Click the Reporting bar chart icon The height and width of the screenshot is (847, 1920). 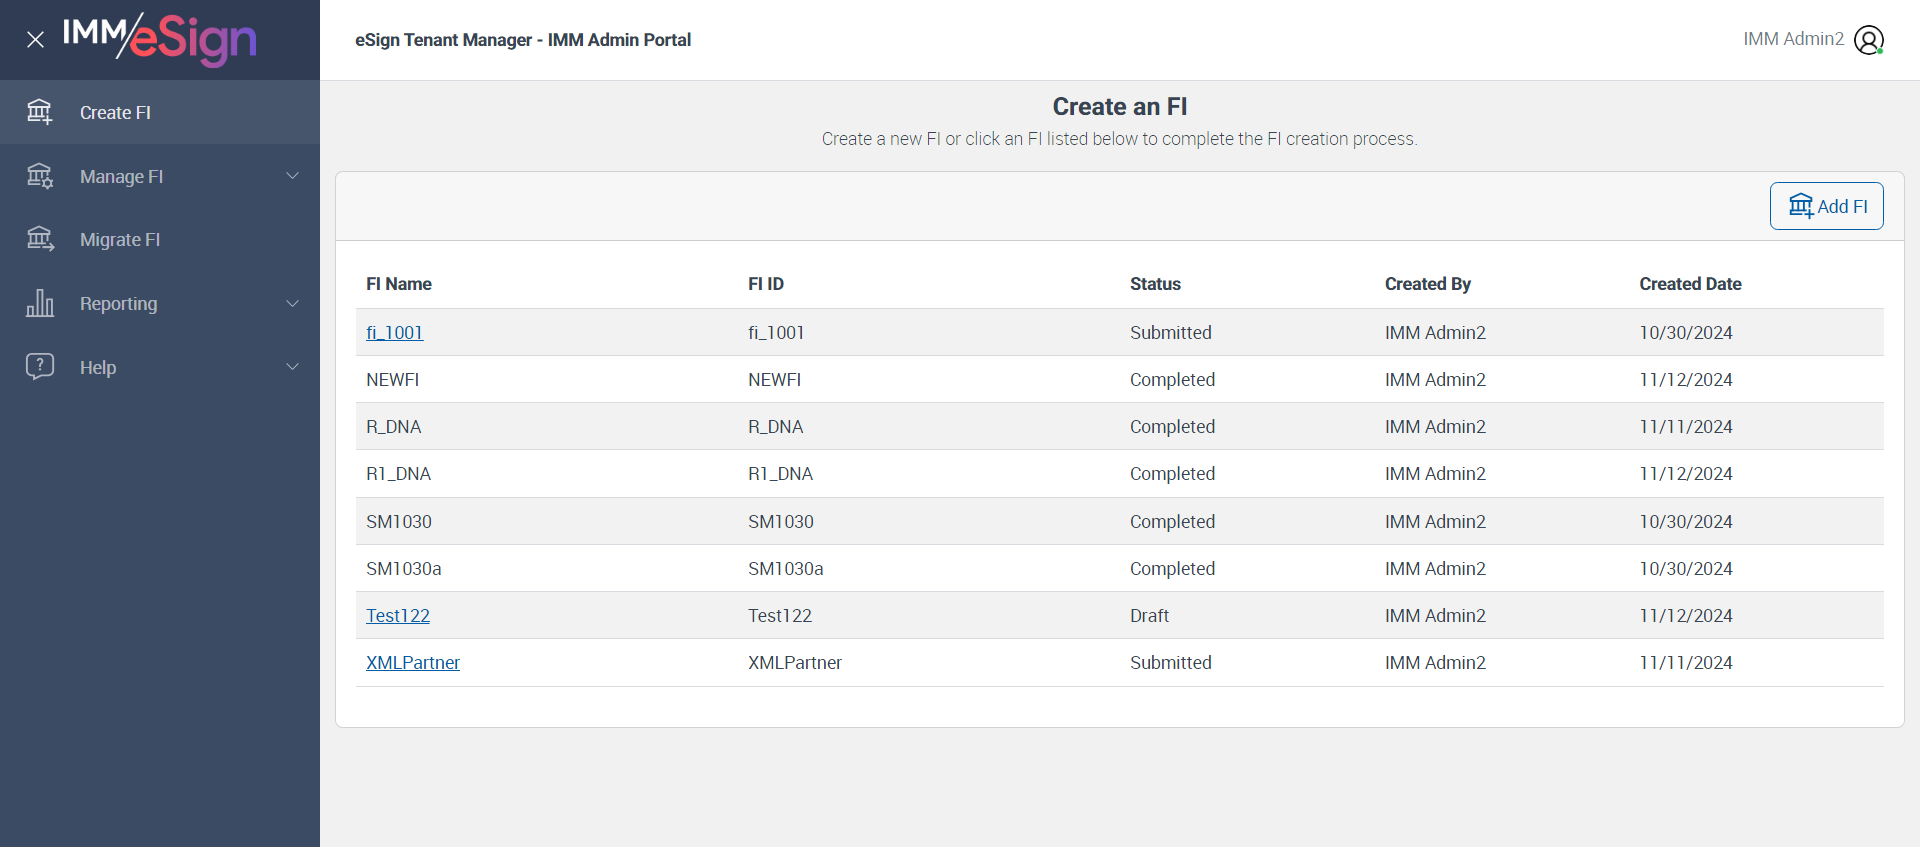point(40,303)
